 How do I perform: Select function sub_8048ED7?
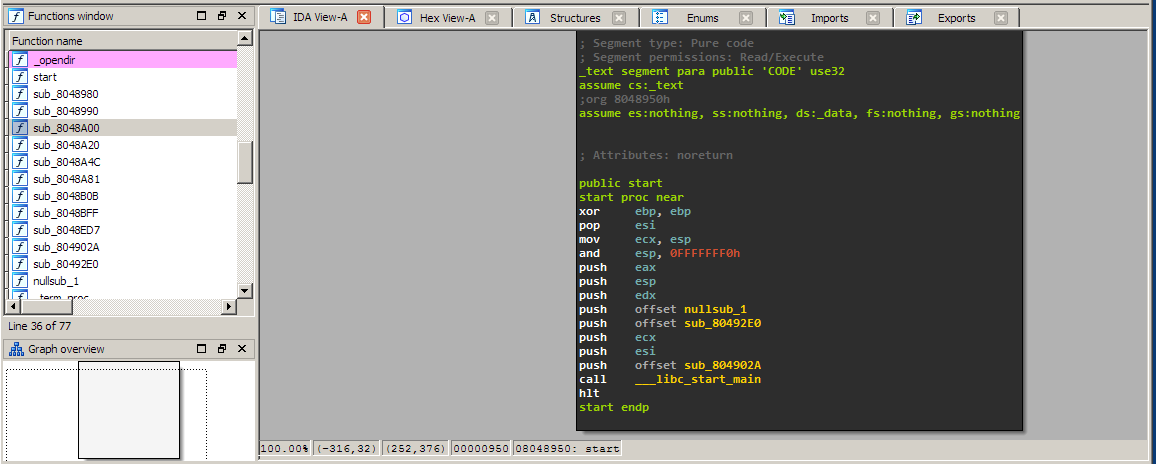point(123,229)
